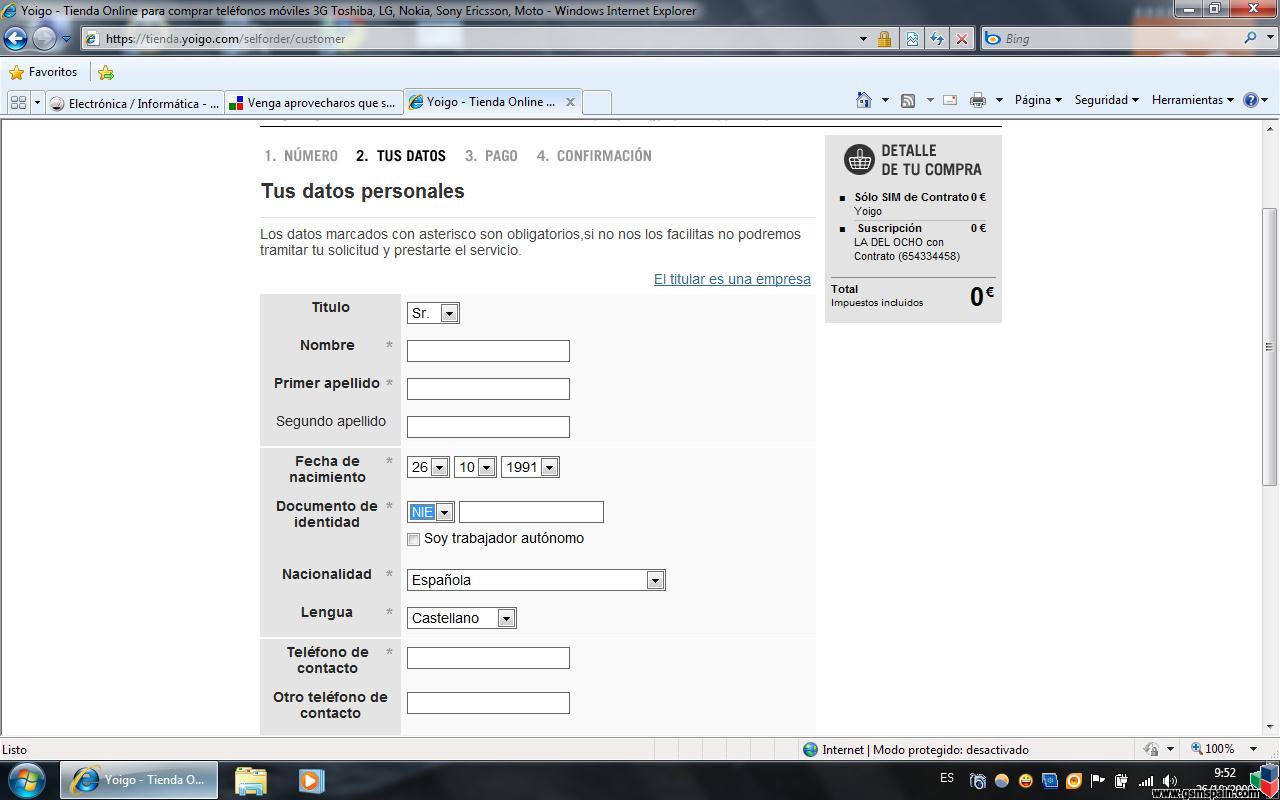Open the Windows Start orb
1280x800 pixels.
point(27,779)
